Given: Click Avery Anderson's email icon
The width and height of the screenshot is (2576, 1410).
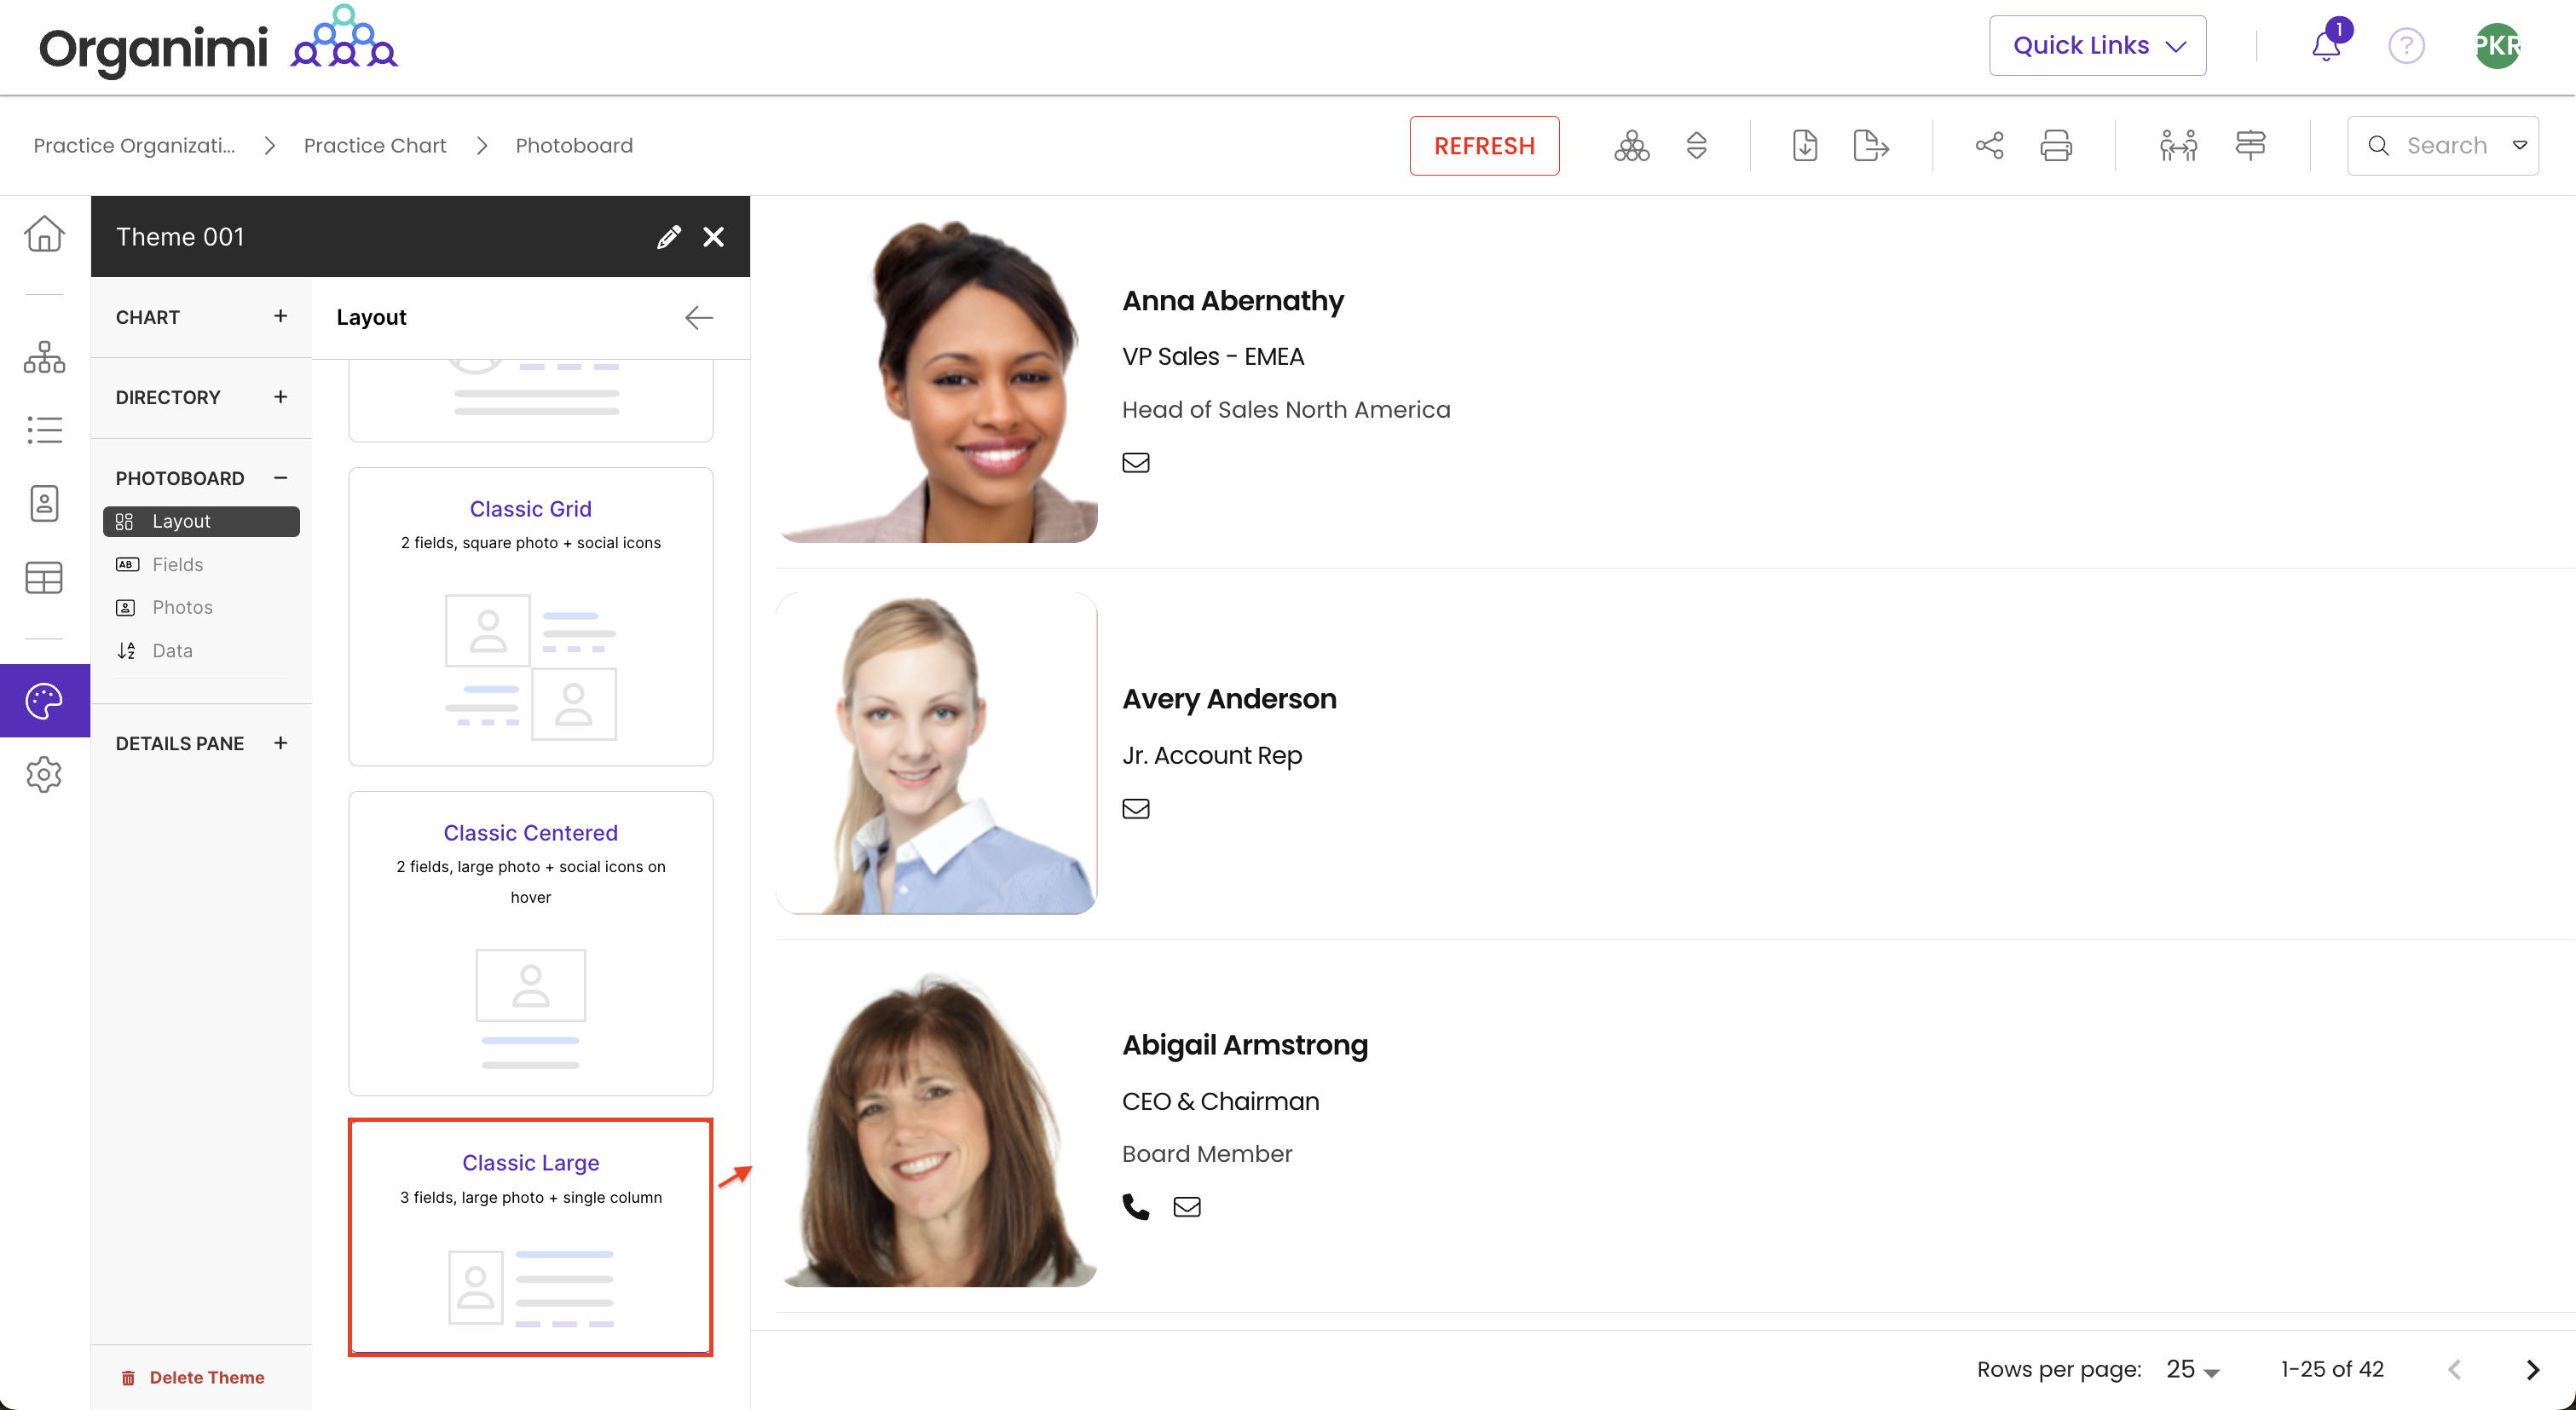Looking at the screenshot, I should 1135,809.
